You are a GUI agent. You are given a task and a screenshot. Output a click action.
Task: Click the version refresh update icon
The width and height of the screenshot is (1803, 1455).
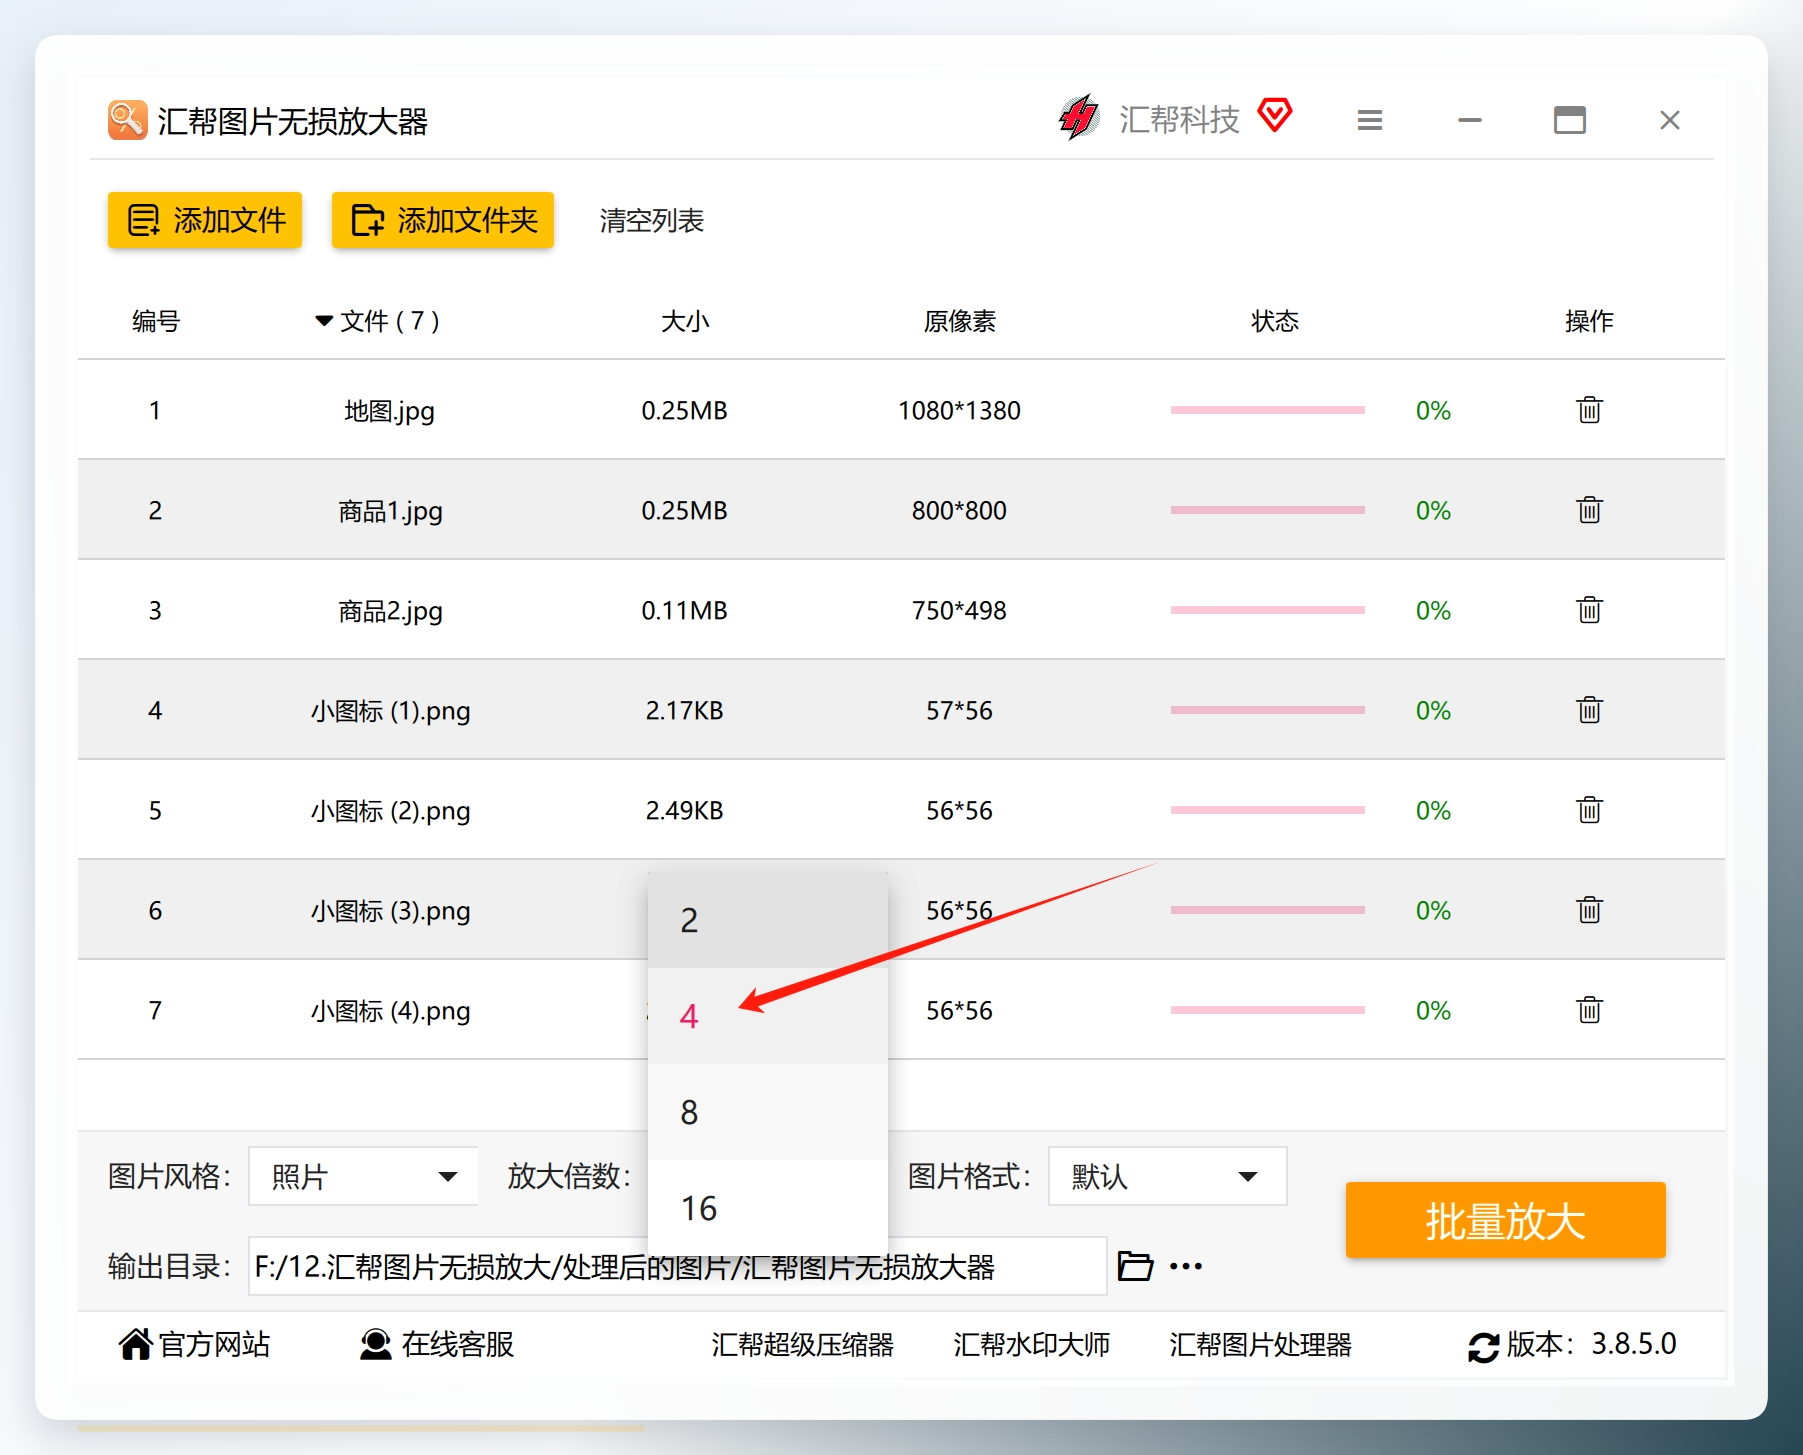point(1483,1346)
